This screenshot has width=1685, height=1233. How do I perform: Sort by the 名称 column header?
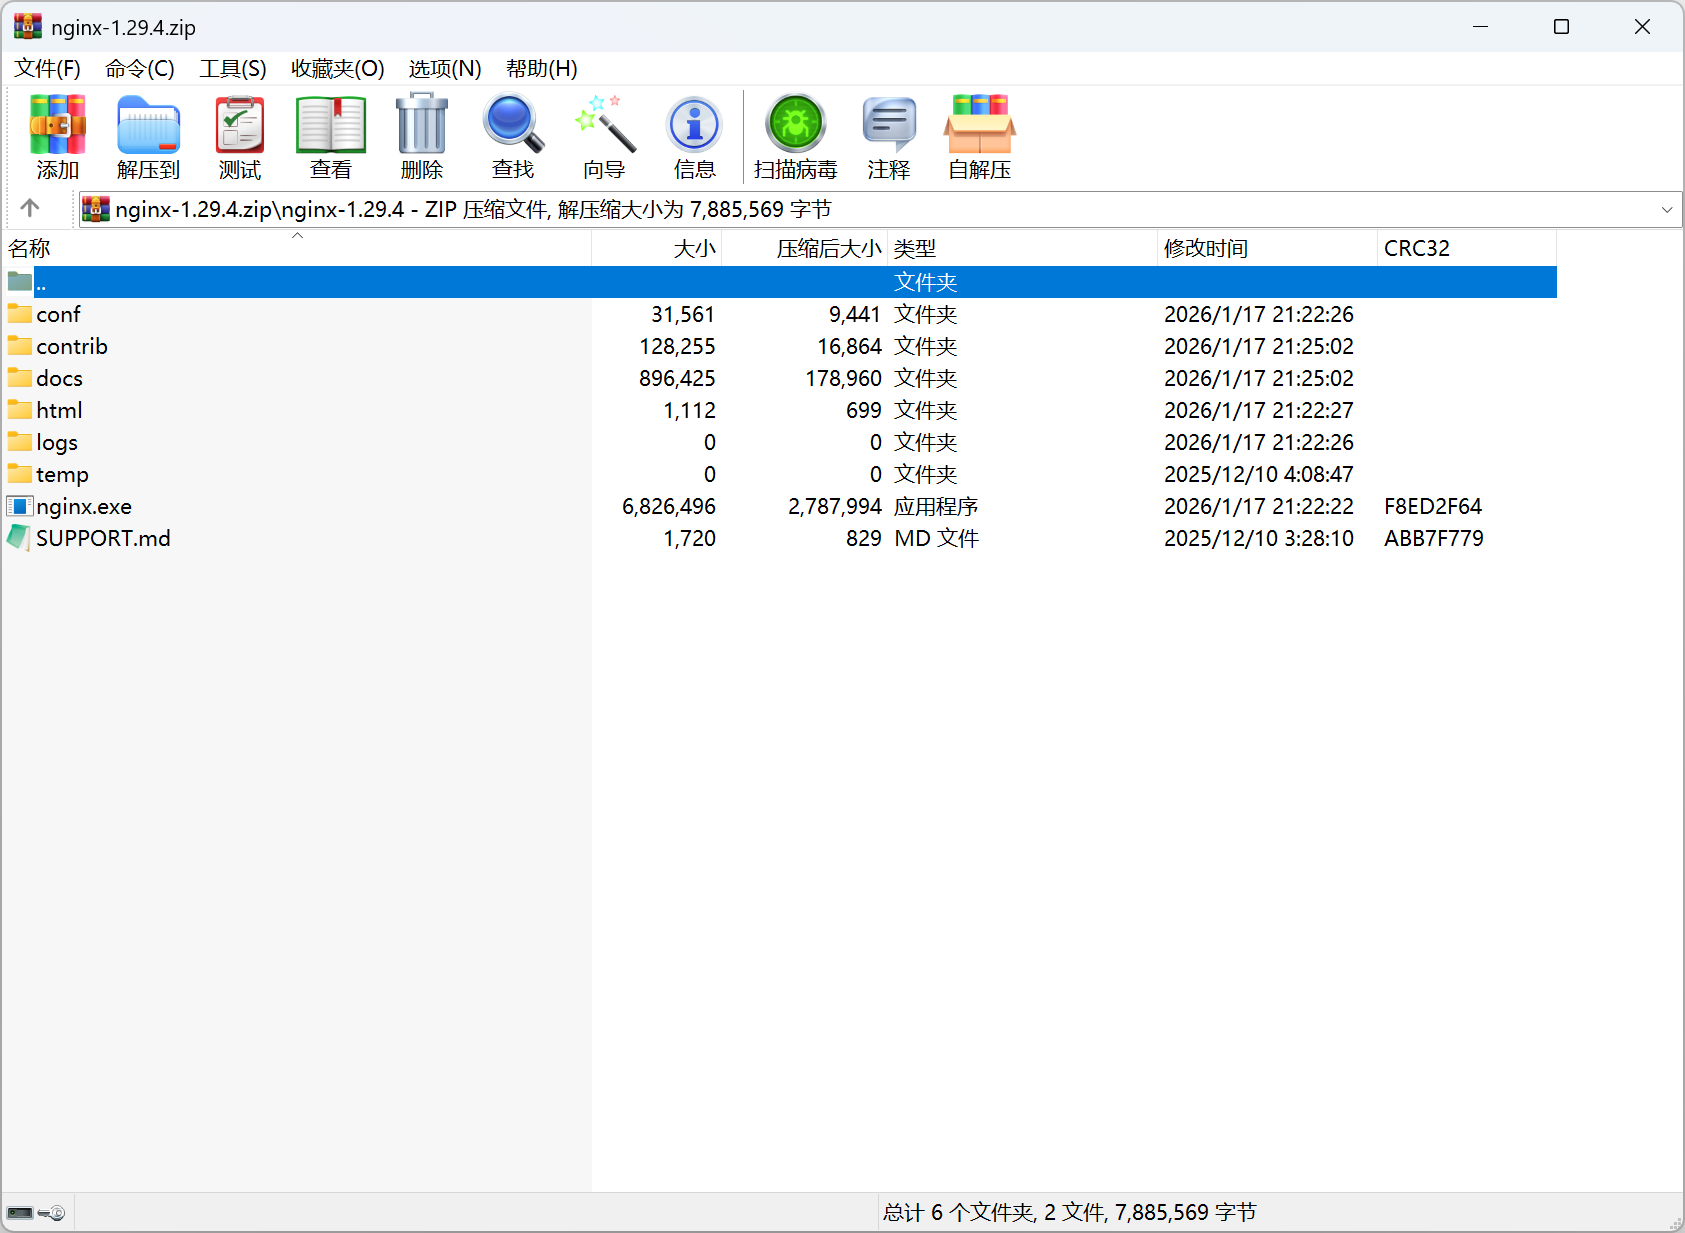tap(297, 248)
